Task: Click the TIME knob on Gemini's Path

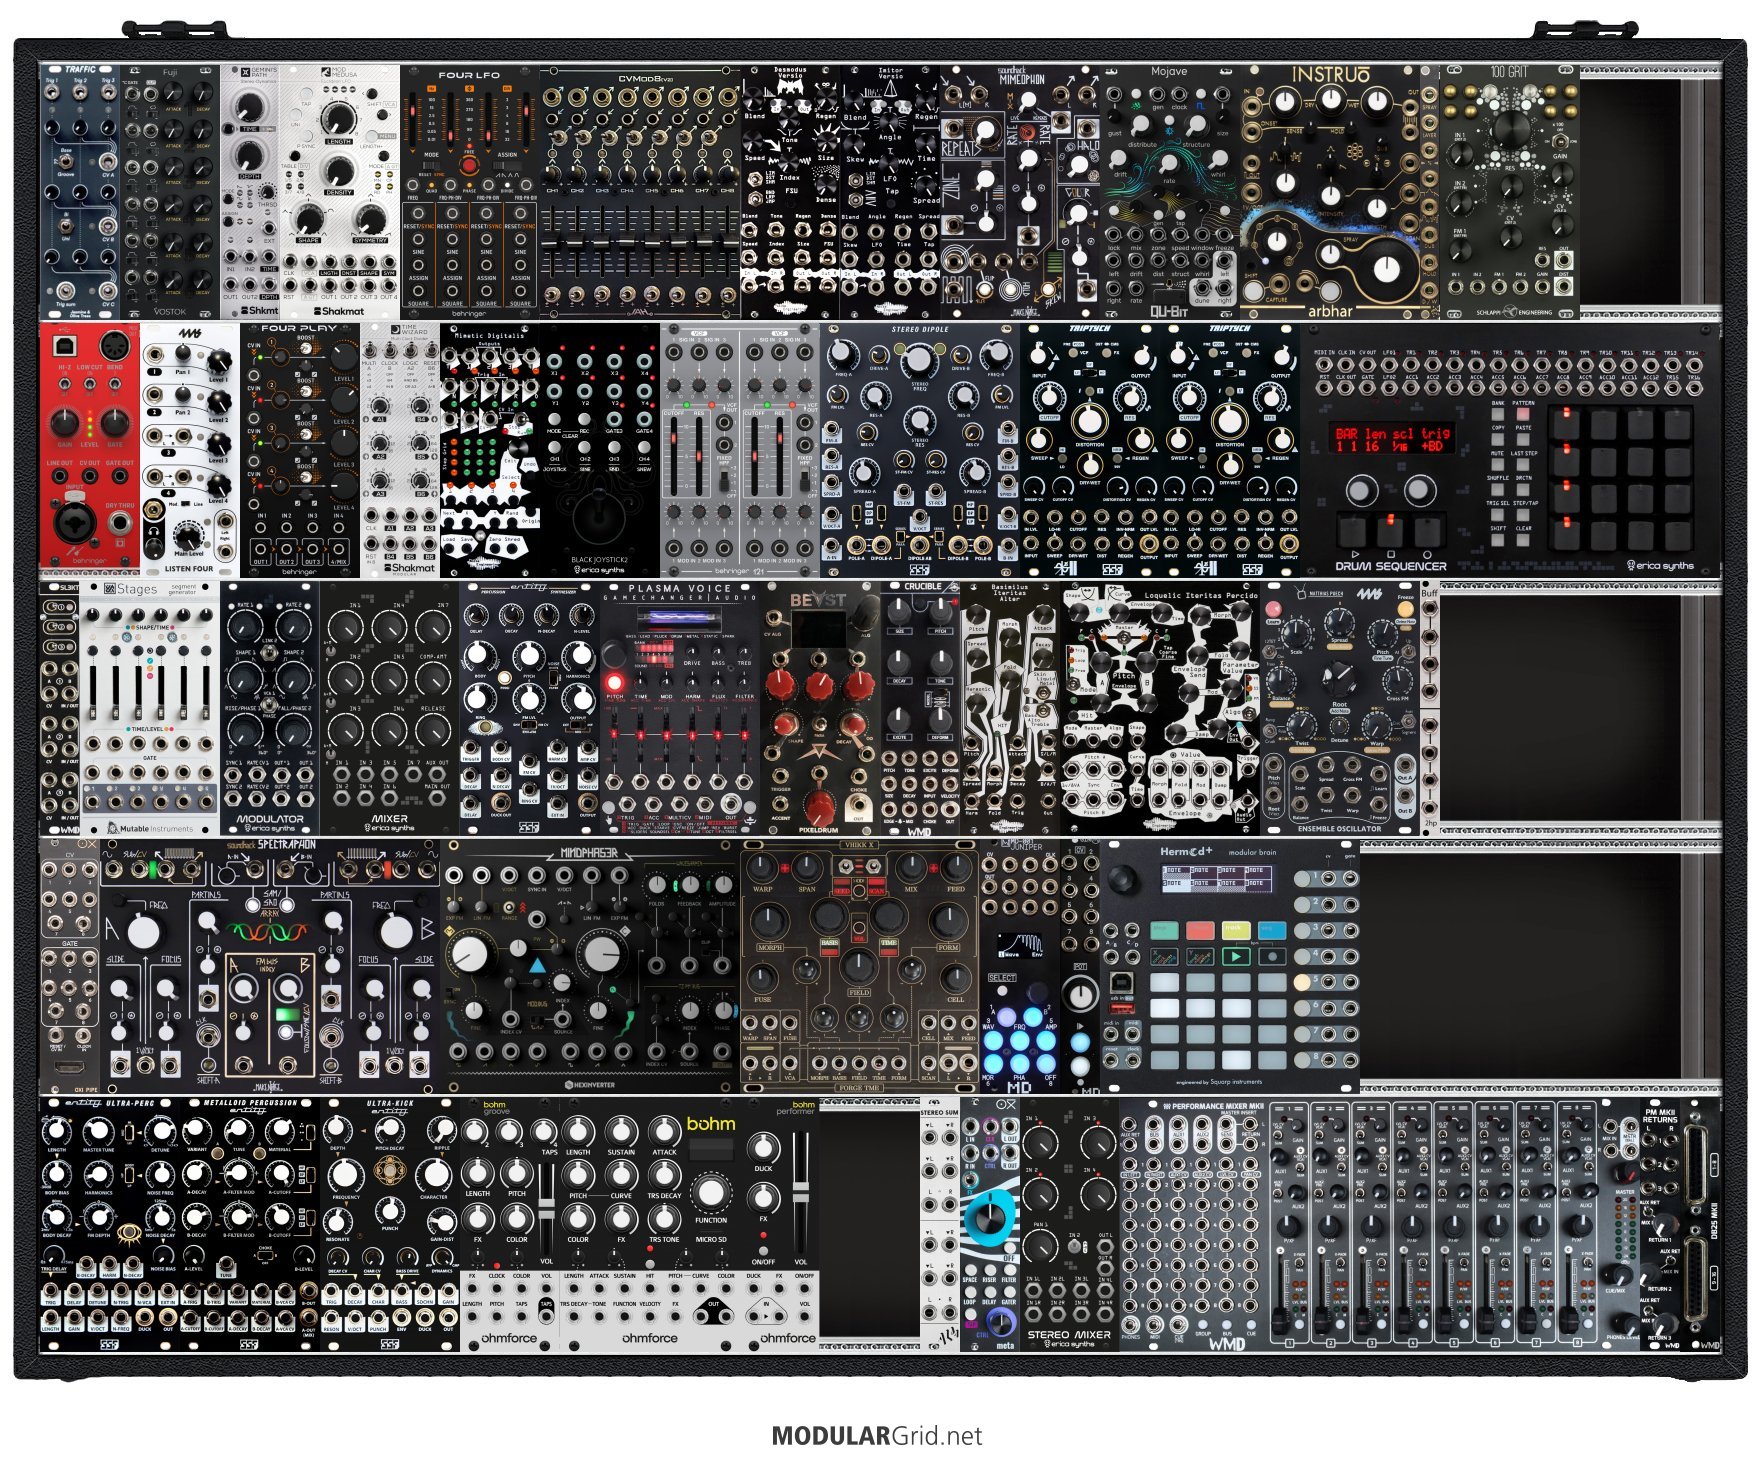Action: [249, 108]
